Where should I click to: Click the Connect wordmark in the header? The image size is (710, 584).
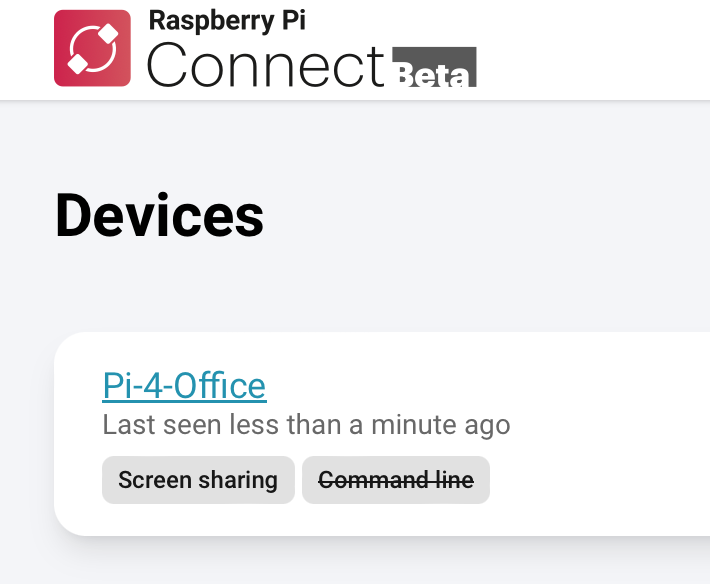[x=266, y=65]
